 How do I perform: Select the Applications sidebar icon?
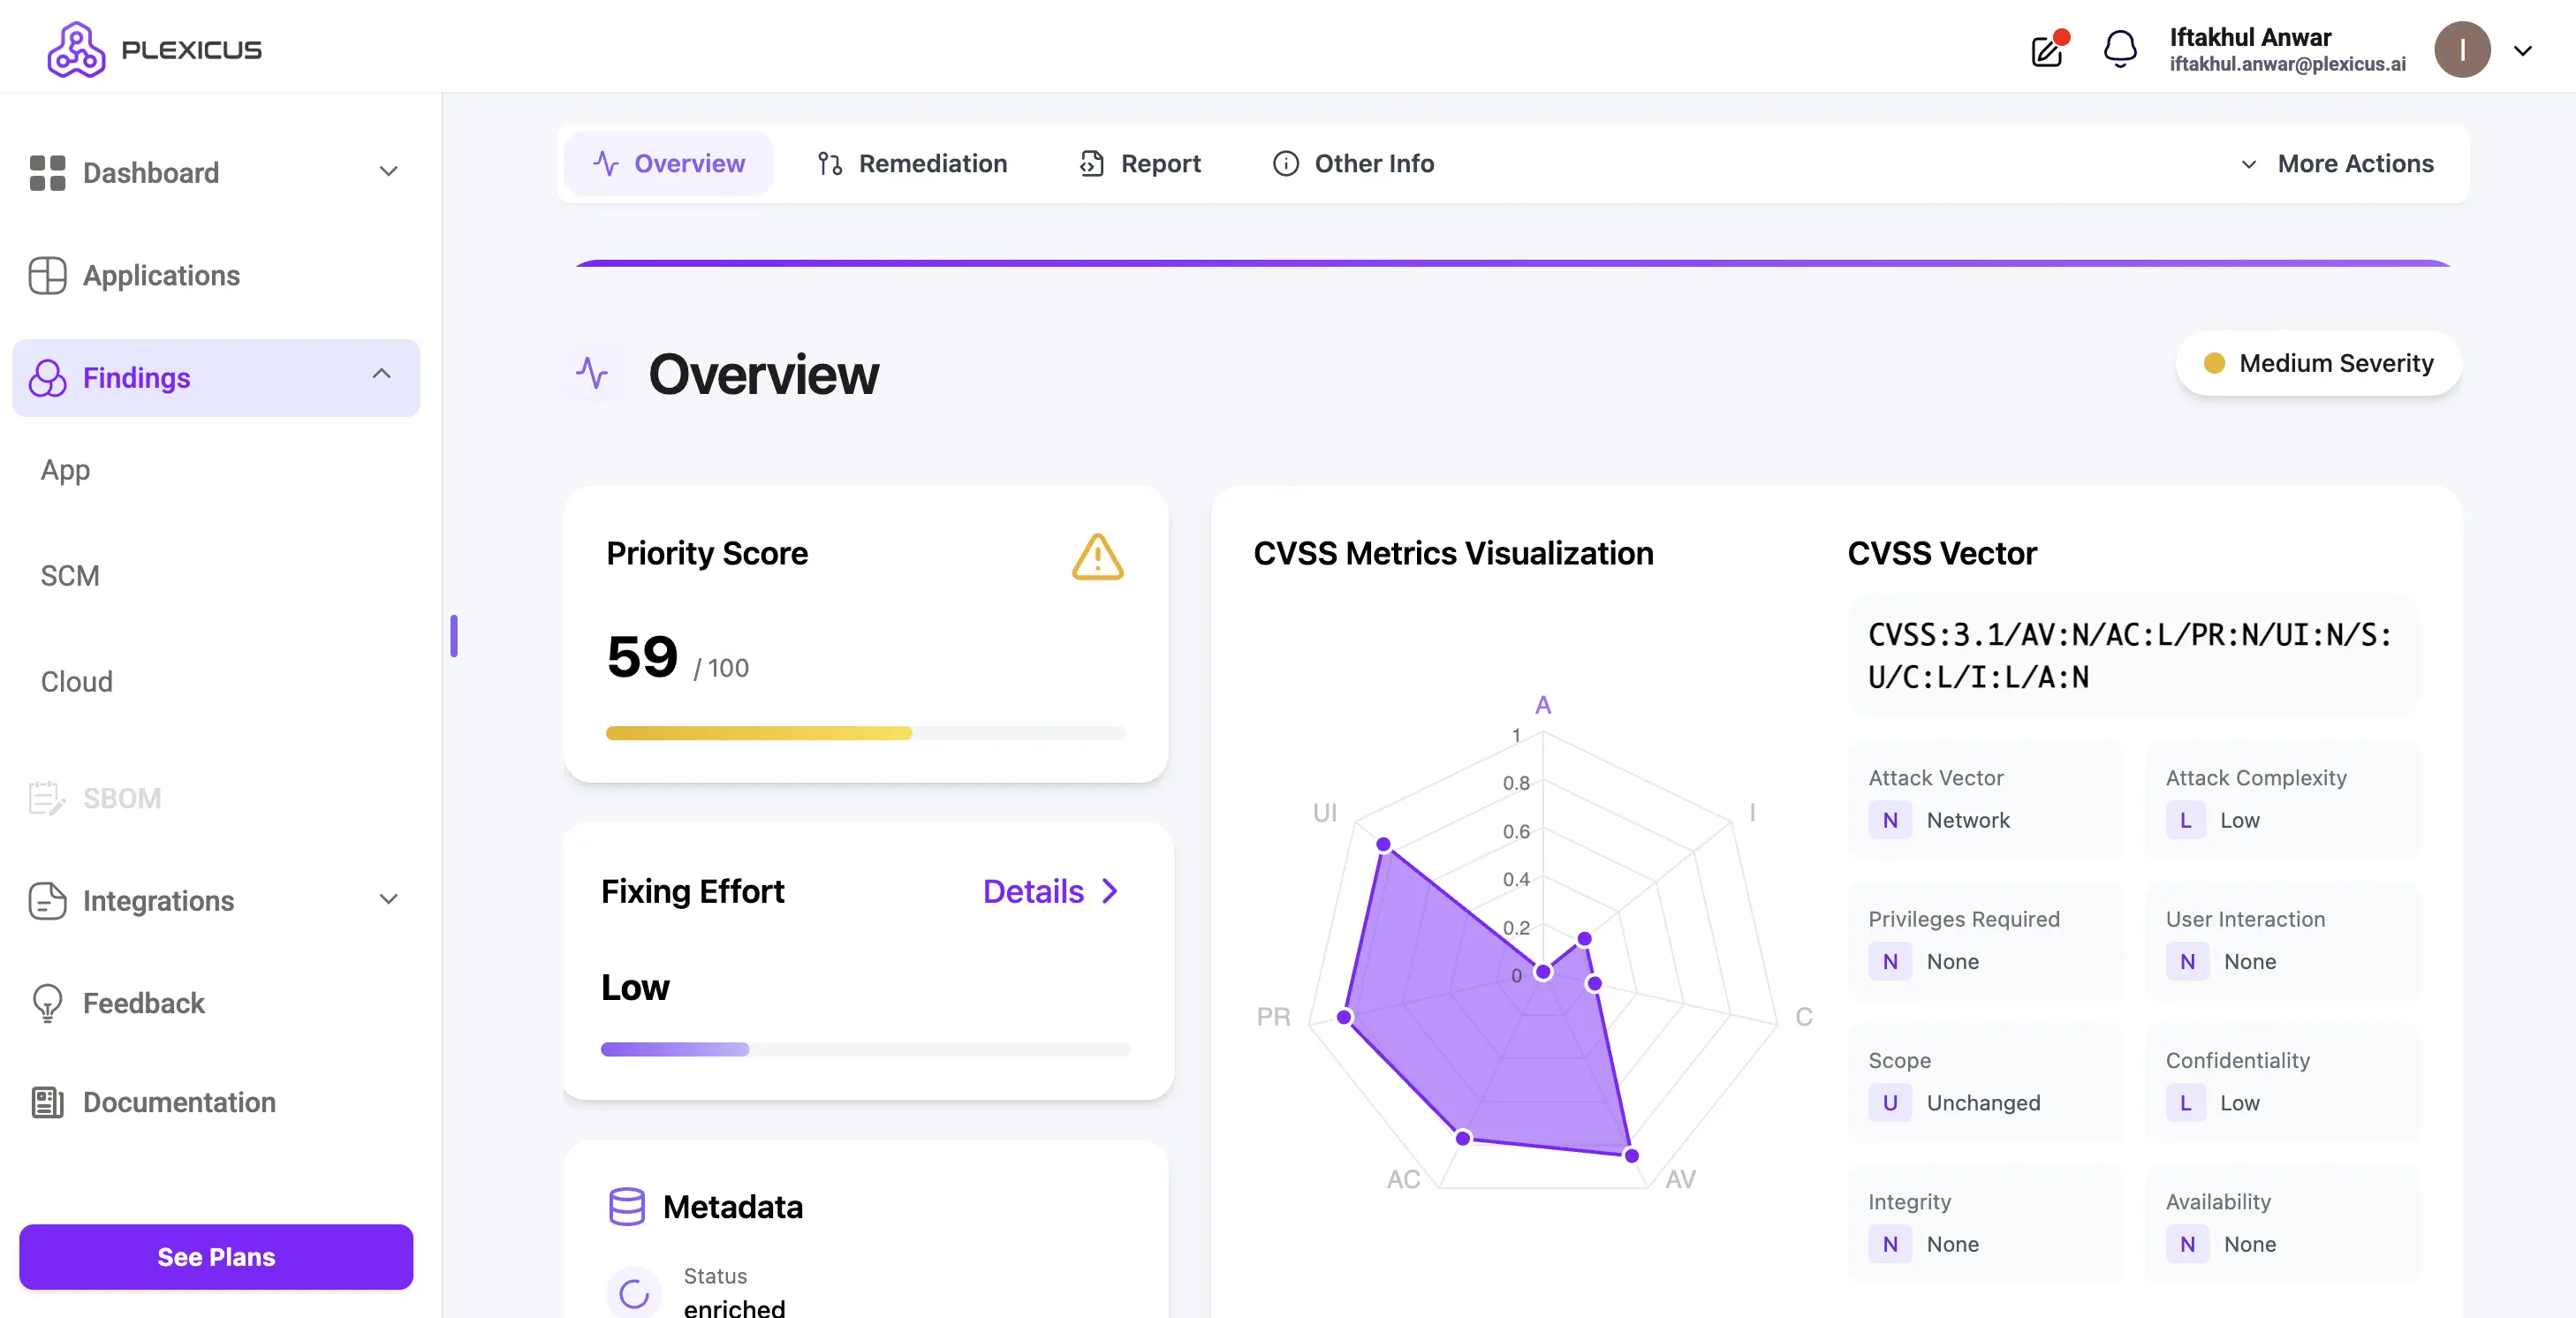tap(46, 275)
